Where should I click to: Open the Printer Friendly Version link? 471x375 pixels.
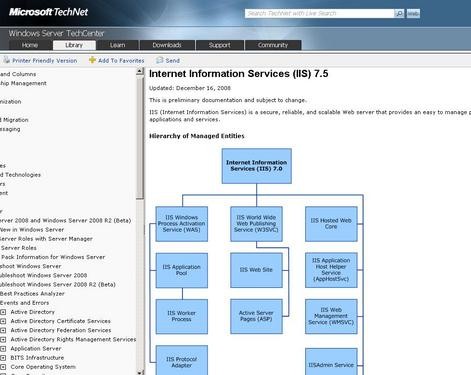tap(45, 61)
